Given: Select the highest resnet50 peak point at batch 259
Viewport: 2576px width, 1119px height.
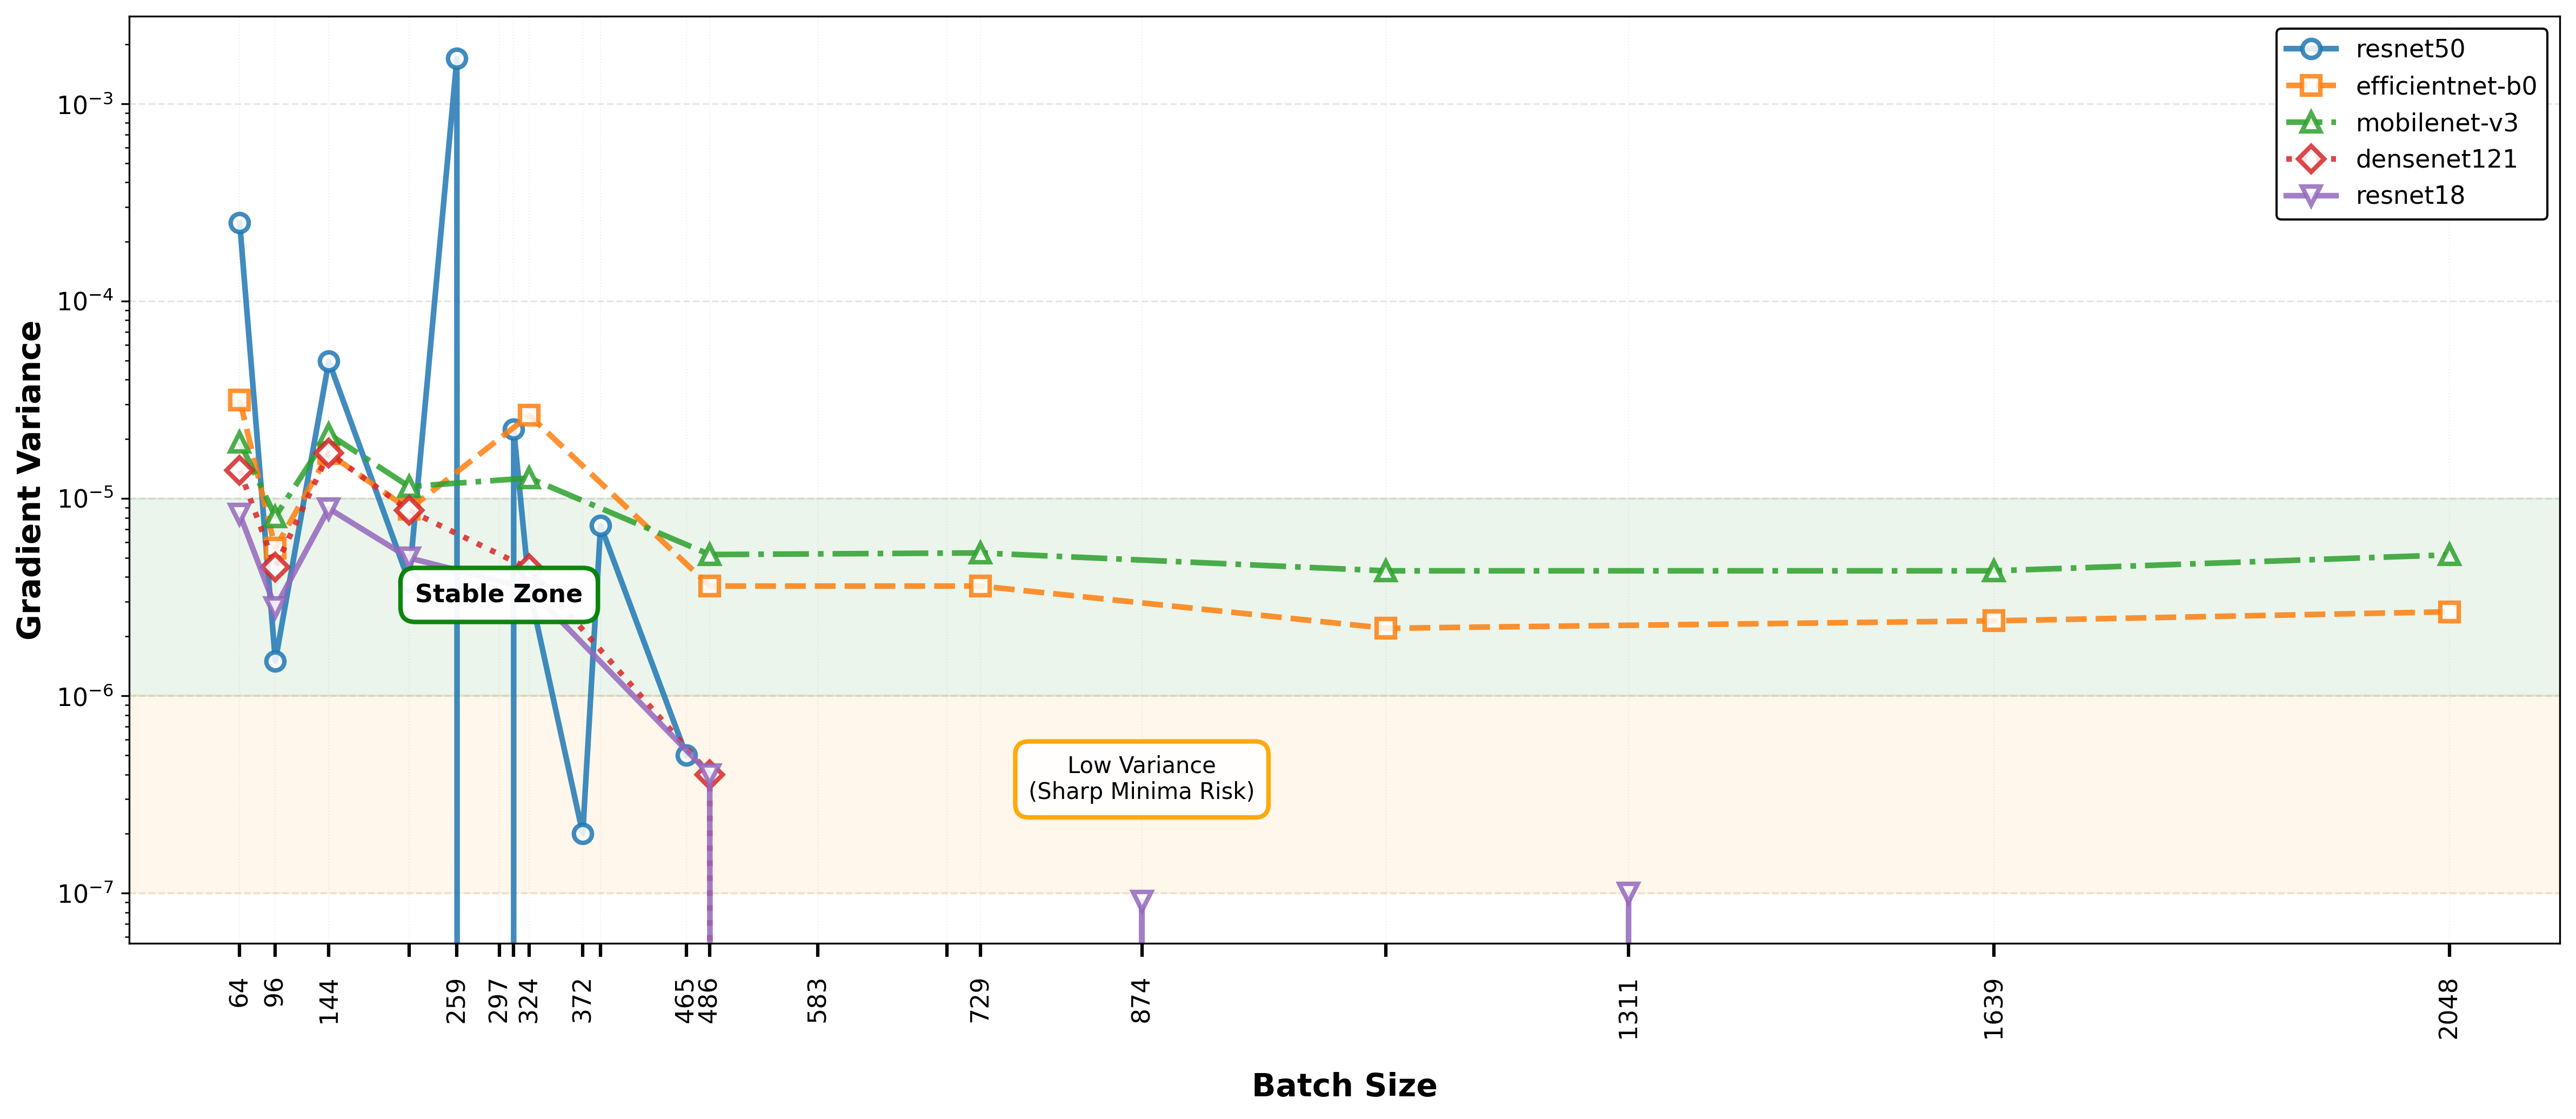Looking at the screenshot, I should coord(456,59).
